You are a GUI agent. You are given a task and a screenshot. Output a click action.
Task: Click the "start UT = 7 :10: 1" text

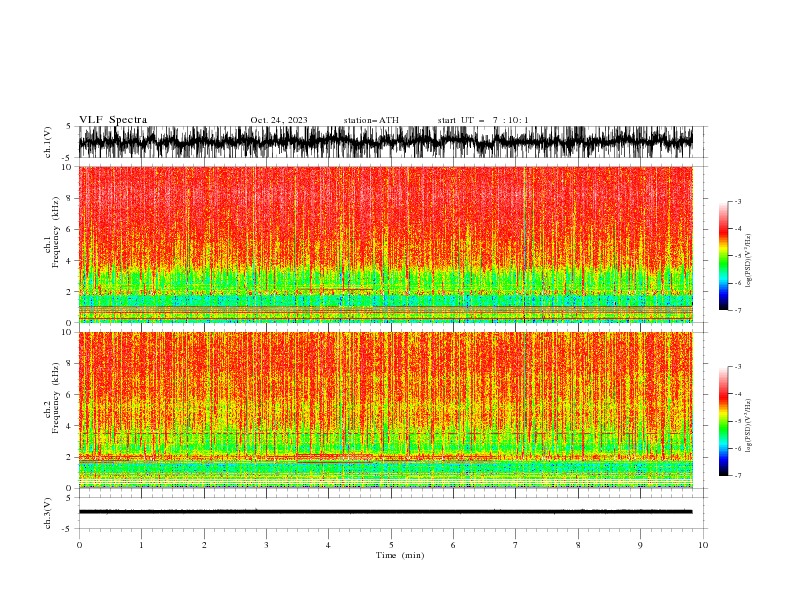click(483, 120)
